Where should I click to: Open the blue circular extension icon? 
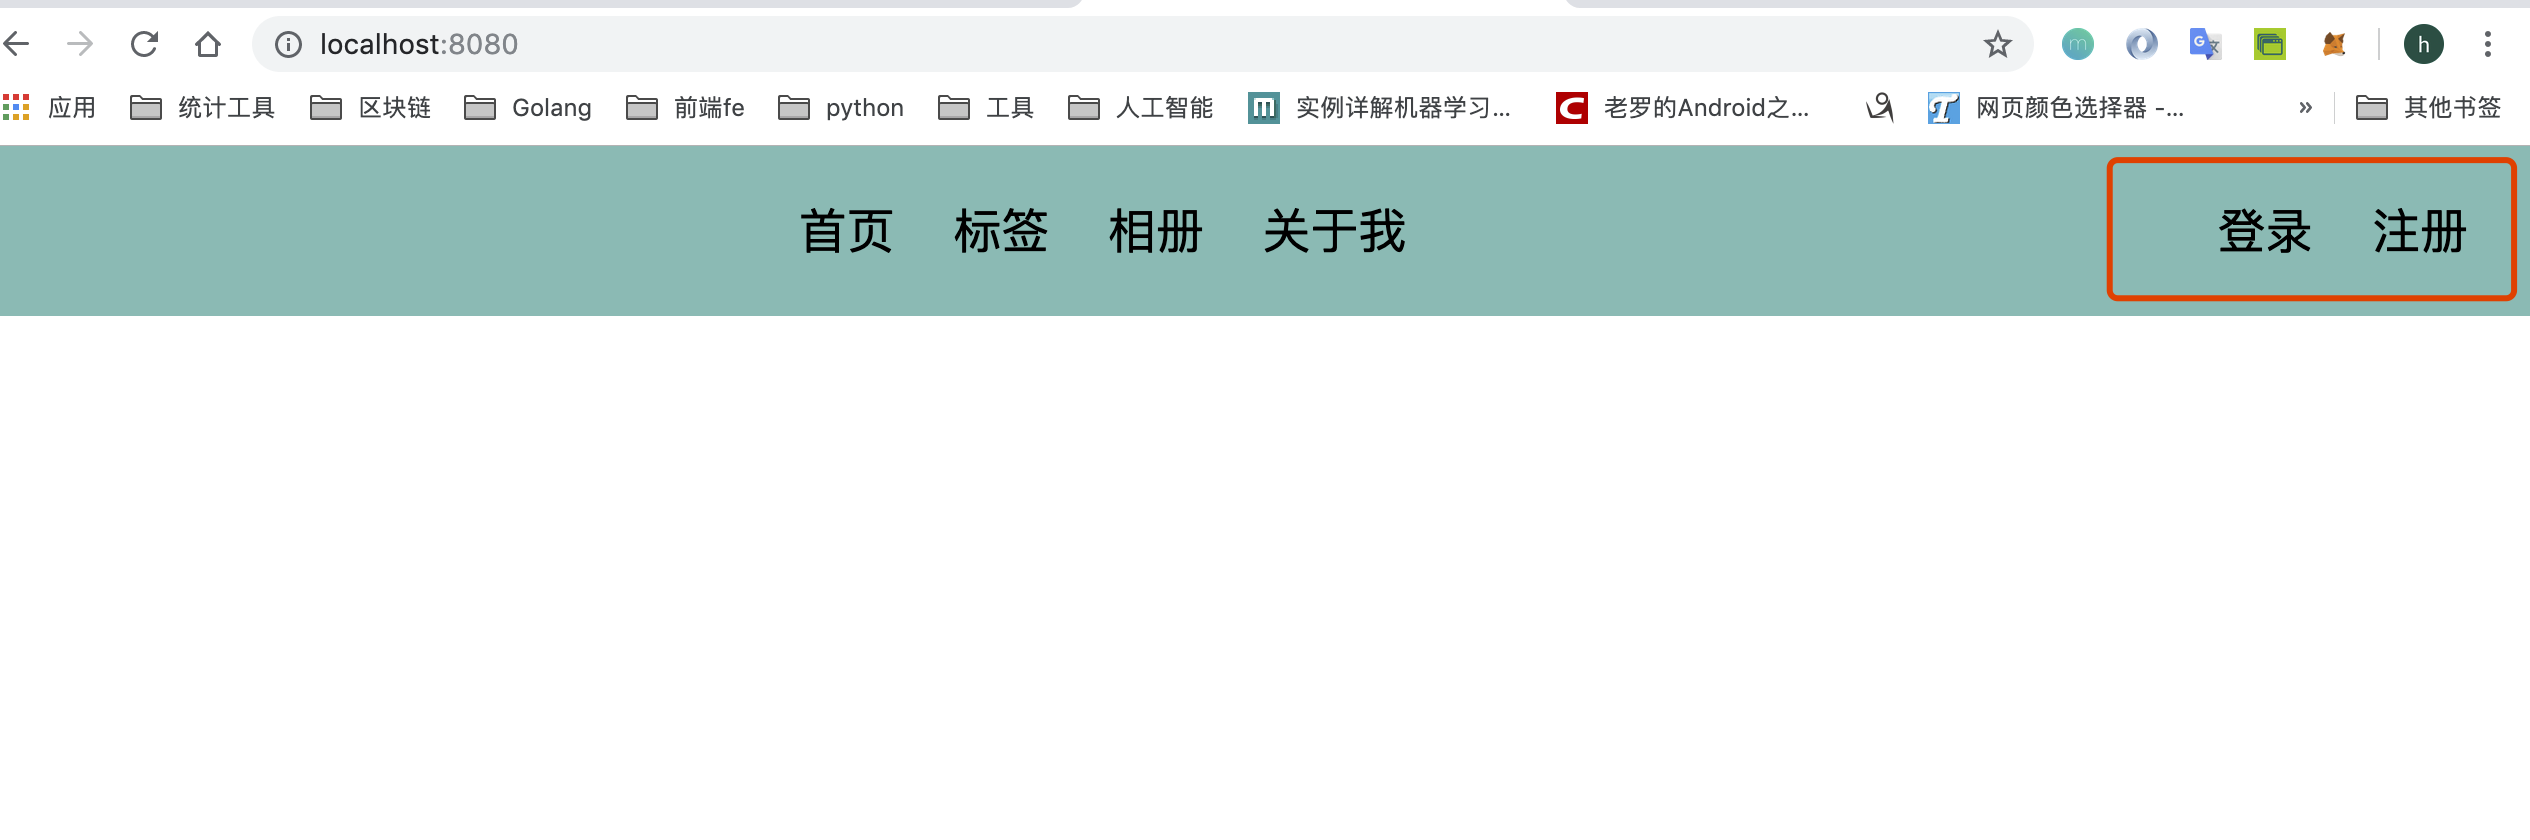(2141, 44)
